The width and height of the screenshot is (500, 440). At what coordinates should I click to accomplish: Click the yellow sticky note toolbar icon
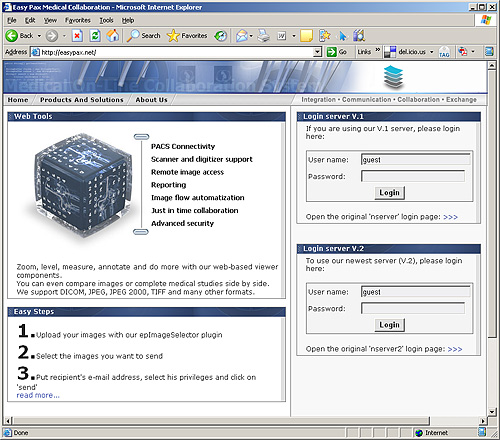coord(306,36)
